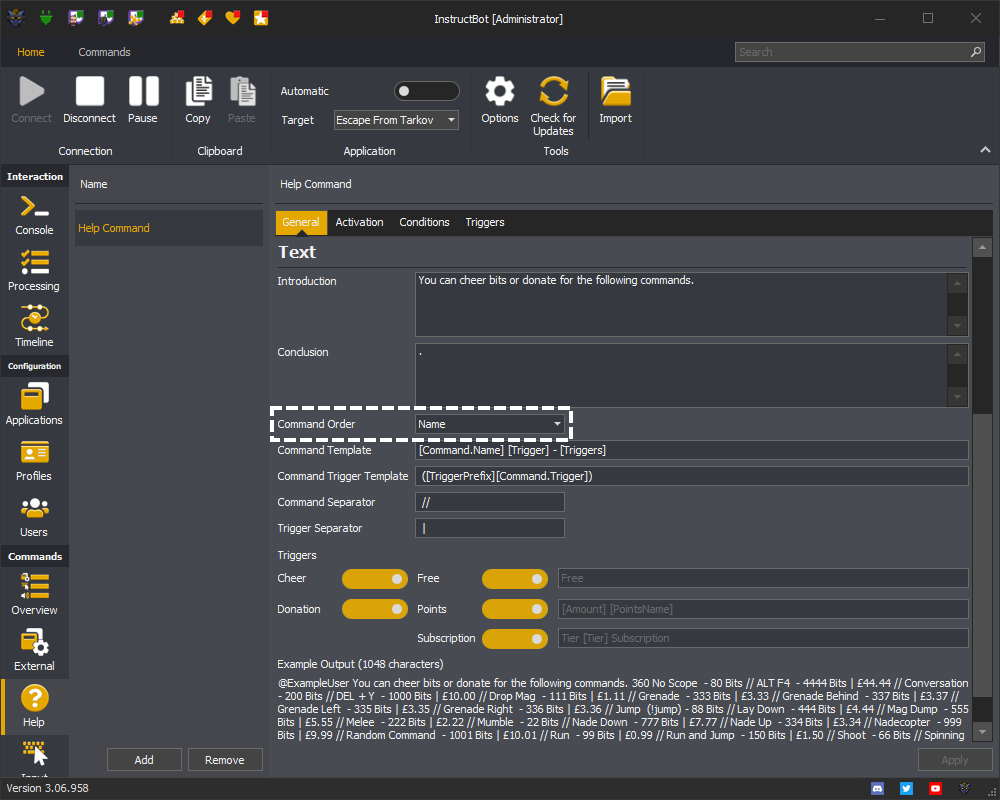The height and width of the screenshot is (800, 1000).
Task: Copy the selected item to clipboard
Action: point(198,100)
